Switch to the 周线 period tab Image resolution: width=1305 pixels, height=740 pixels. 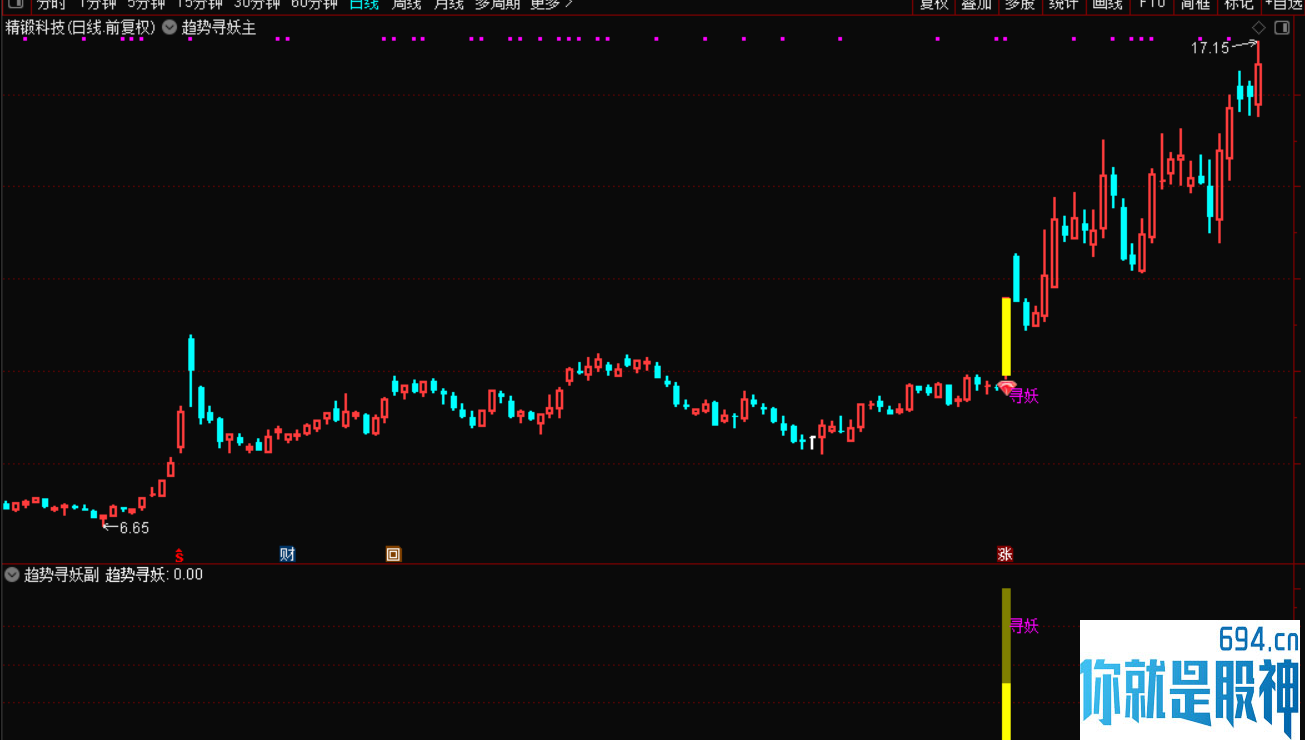point(406,4)
